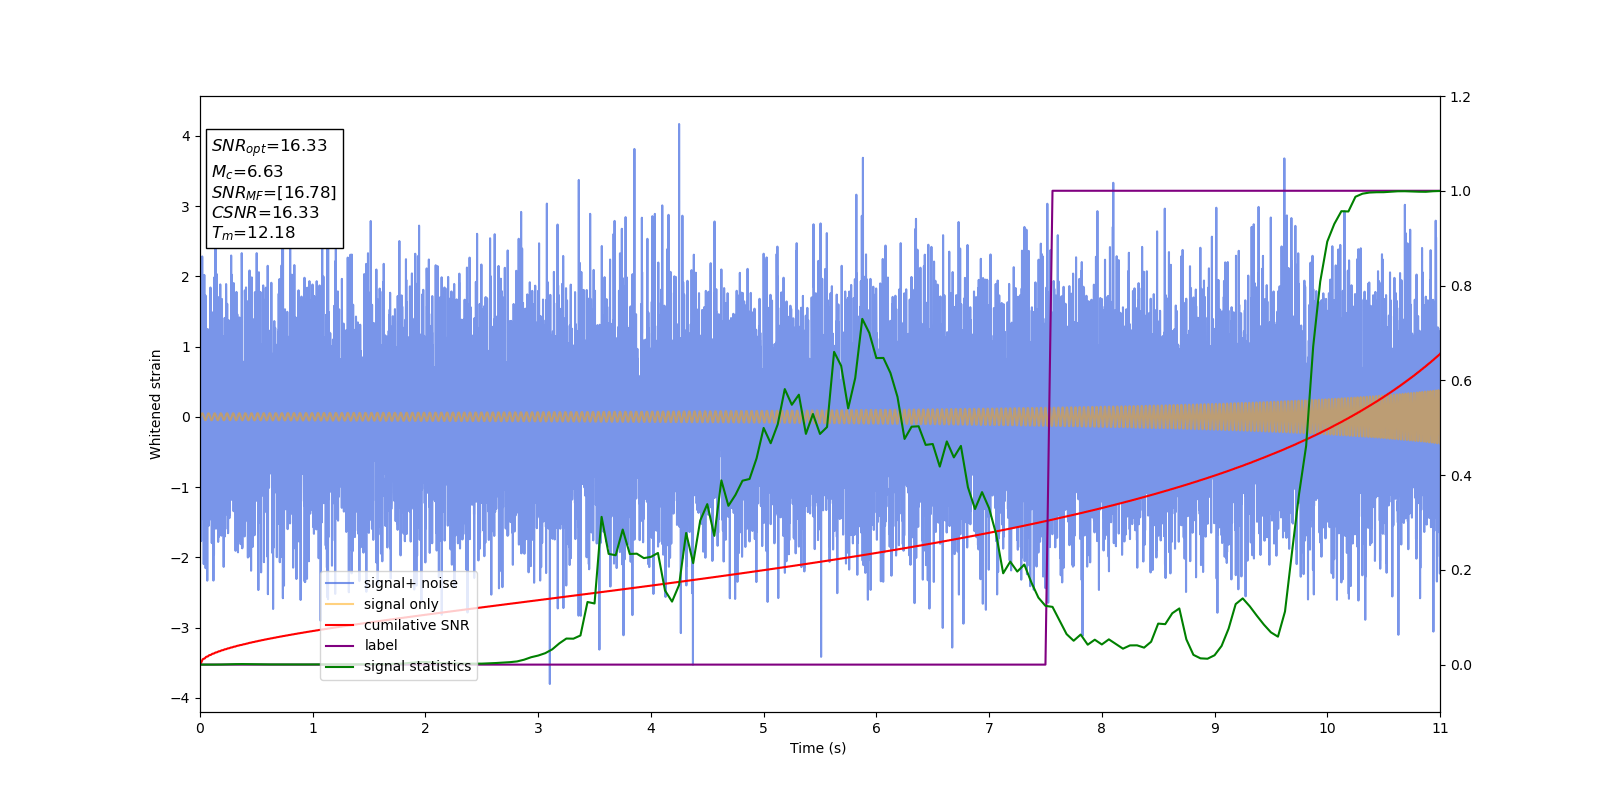This screenshot has height=800, width=1600.
Task: Click the 'Time (s)' x-axis label
Action: (818, 748)
